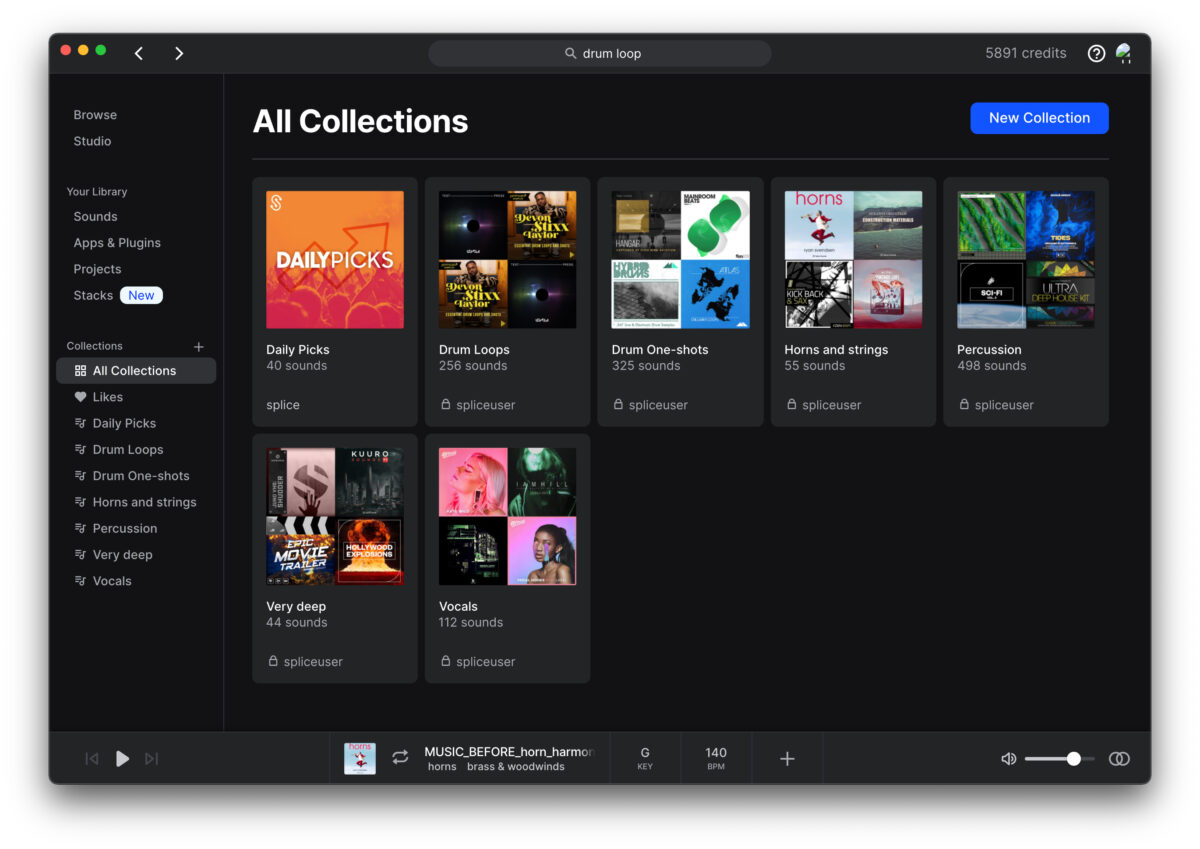The image size is (1200, 849).
Task: Adjust the volume slider
Action: click(1072, 758)
